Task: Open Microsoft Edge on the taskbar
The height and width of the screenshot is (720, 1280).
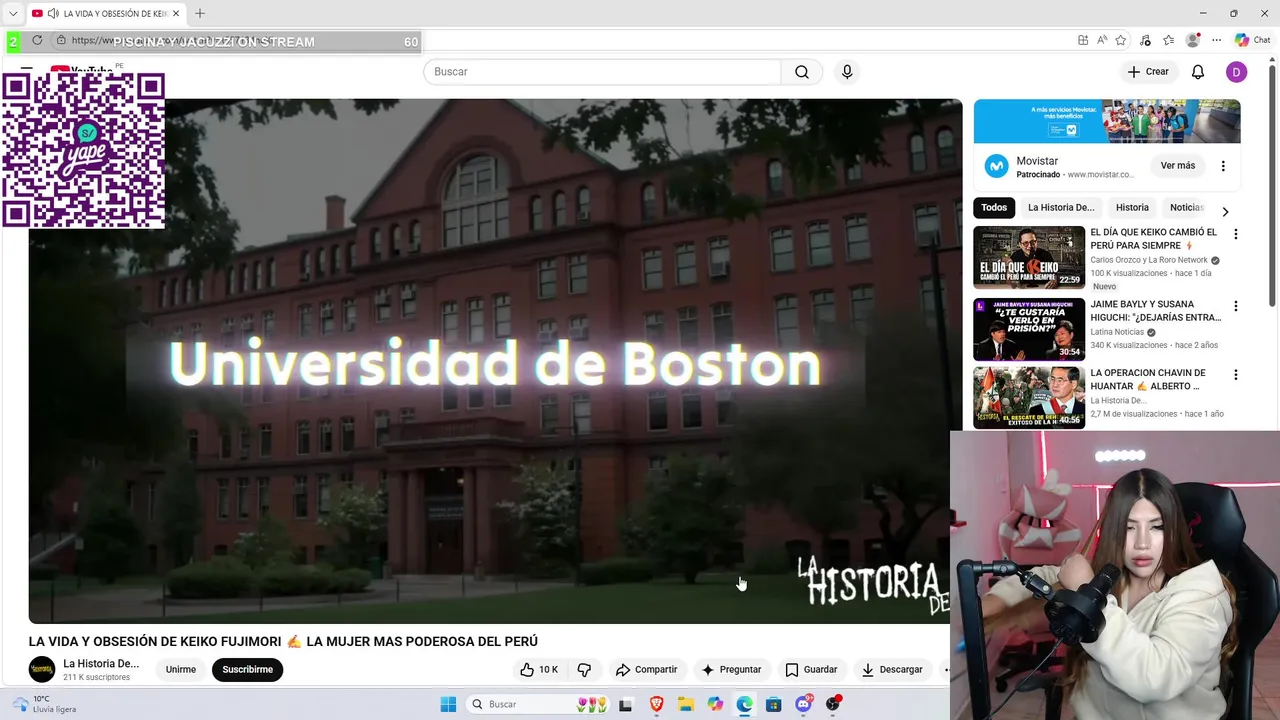Action: [745, 704]
